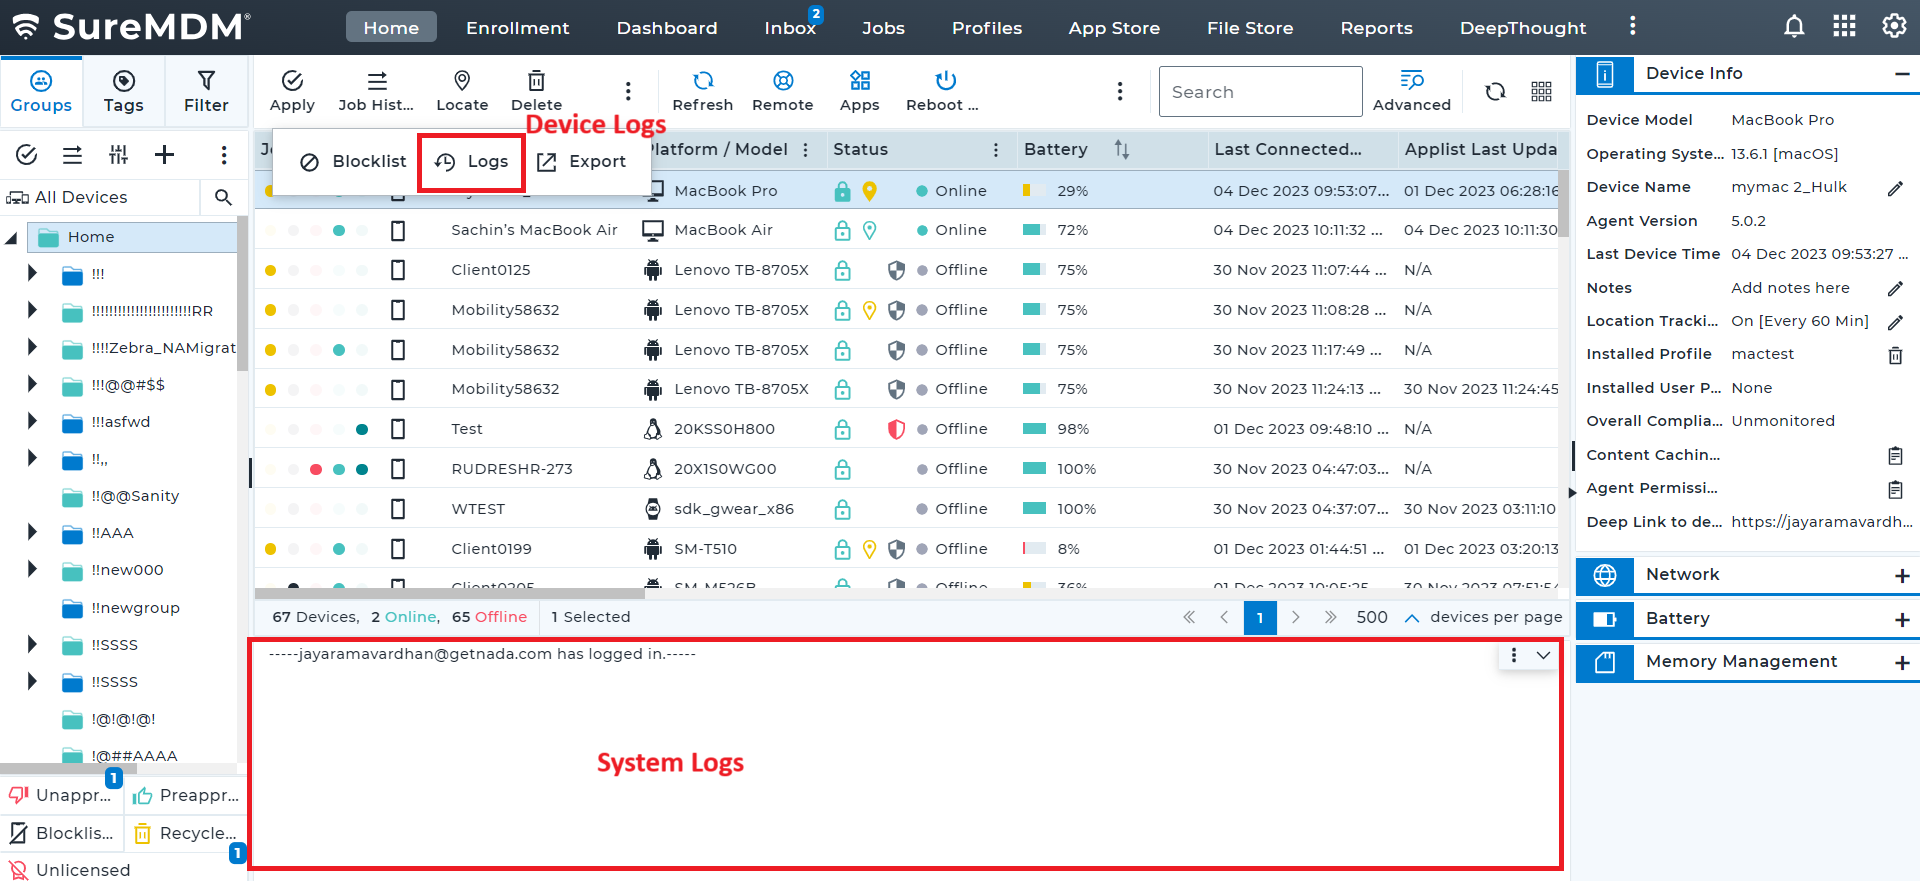Click the grid reload icon beside Advanced
Viewport: 1920px width, 881px height.
click(1495, 92)
